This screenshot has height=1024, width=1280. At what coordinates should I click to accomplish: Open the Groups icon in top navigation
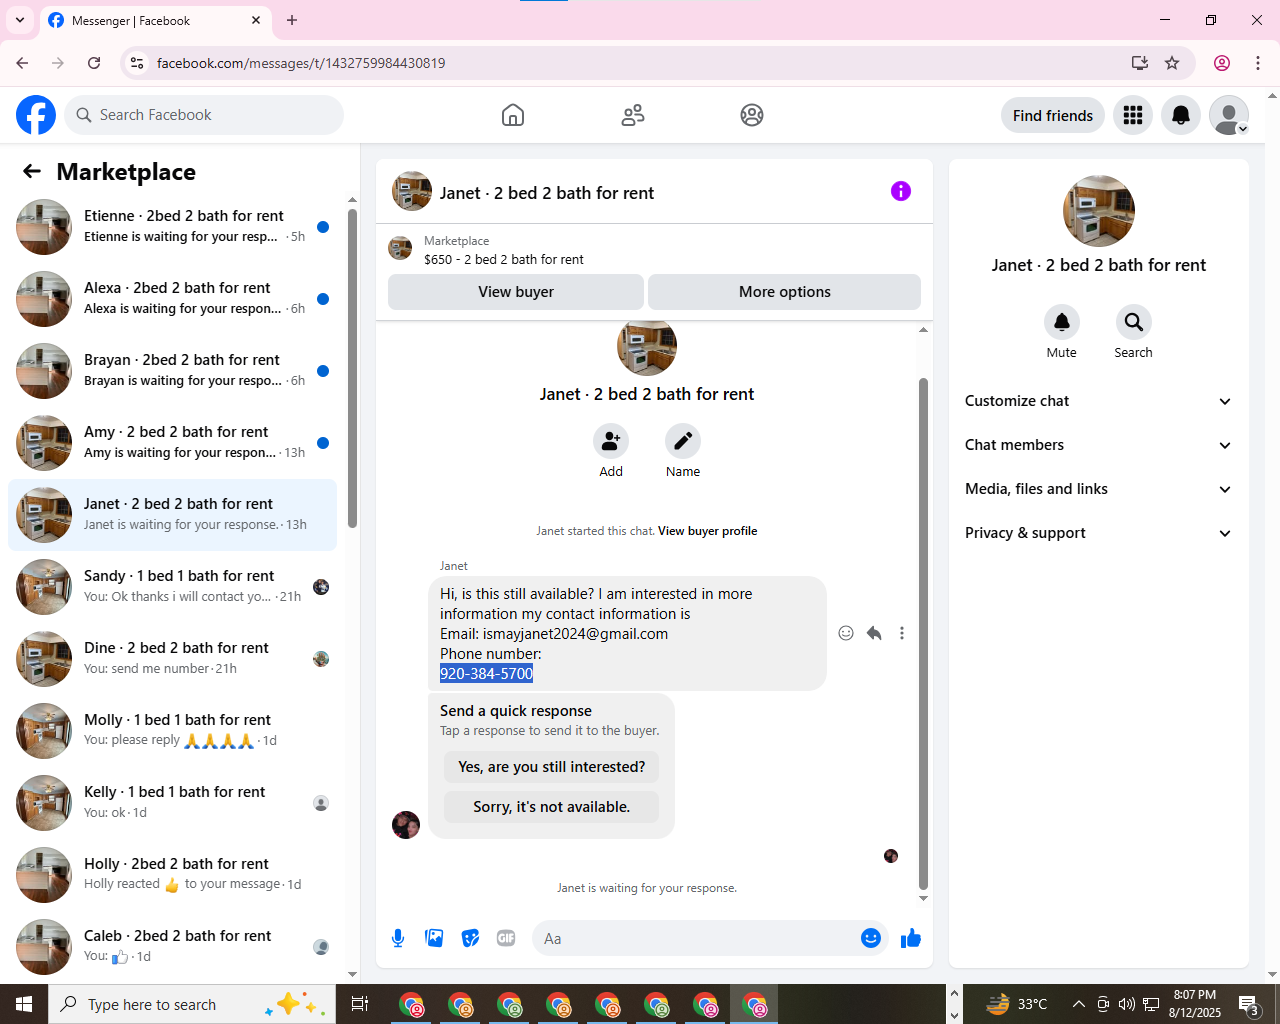click(752, 115)
